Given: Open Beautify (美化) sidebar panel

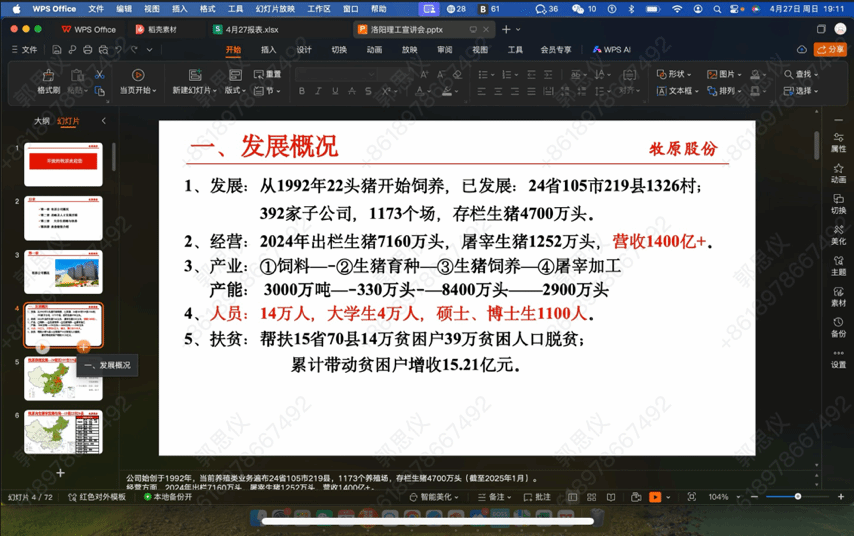Looking at the screenshot, I should pyautogui.click(x=838, y=235).
